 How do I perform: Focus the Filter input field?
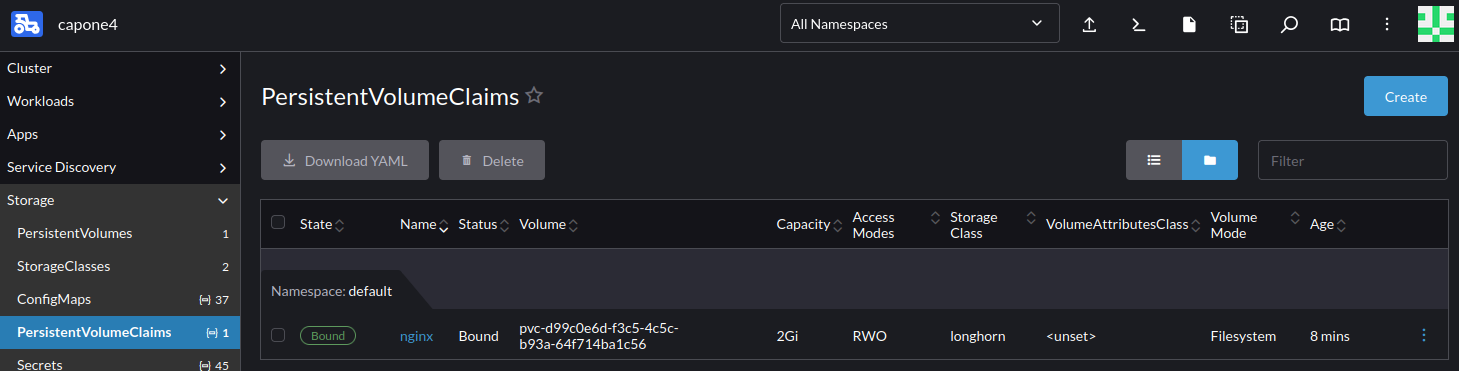[1352, 160]
